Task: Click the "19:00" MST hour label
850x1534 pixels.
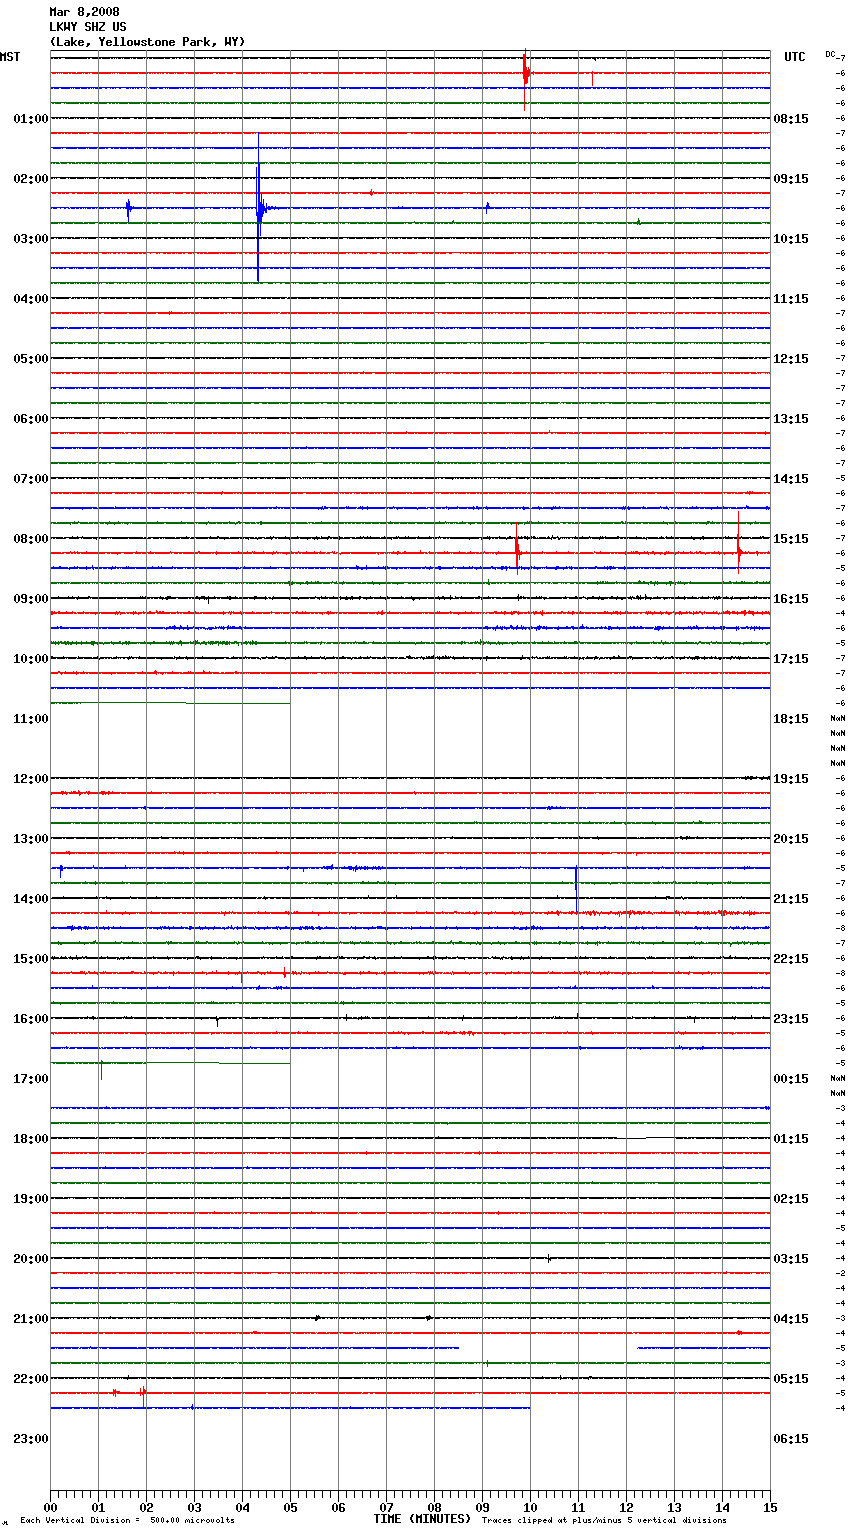Action: tap(31, 1199)
